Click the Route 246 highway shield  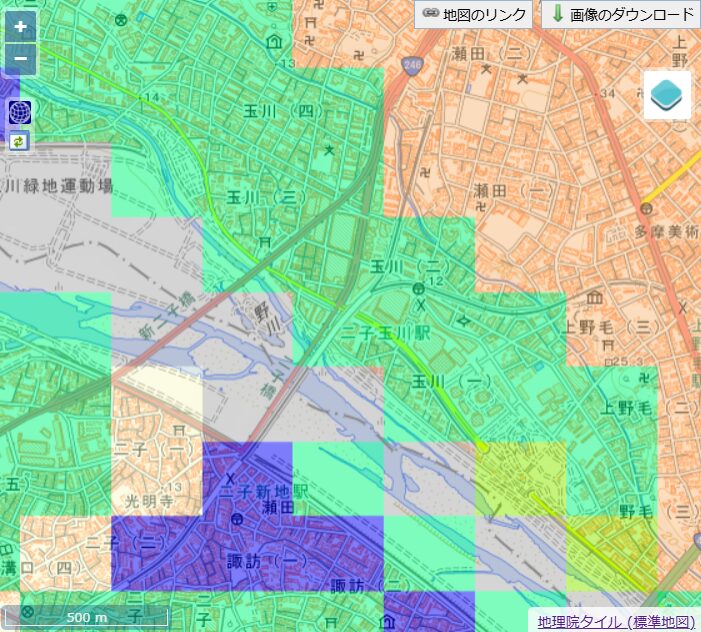tap(413, 66)
